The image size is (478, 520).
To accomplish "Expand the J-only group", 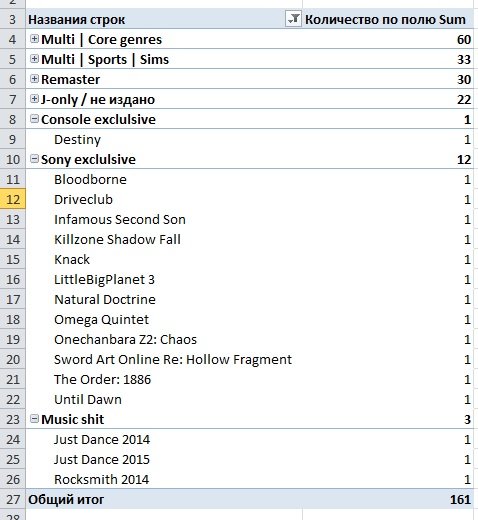I will (34, 99).
